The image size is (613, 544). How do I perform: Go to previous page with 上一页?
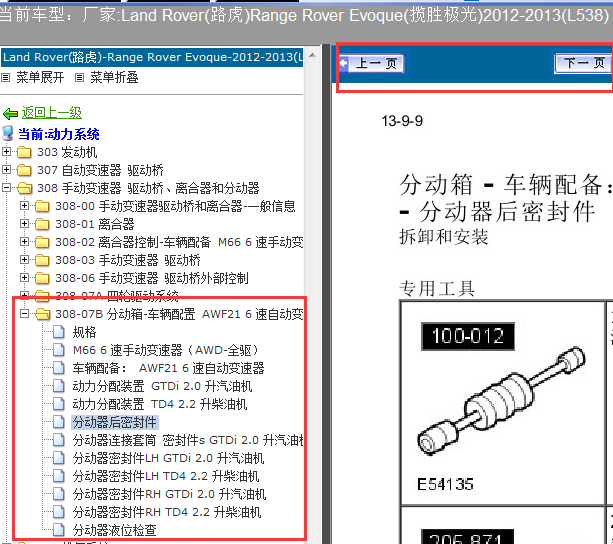(372, 64)
